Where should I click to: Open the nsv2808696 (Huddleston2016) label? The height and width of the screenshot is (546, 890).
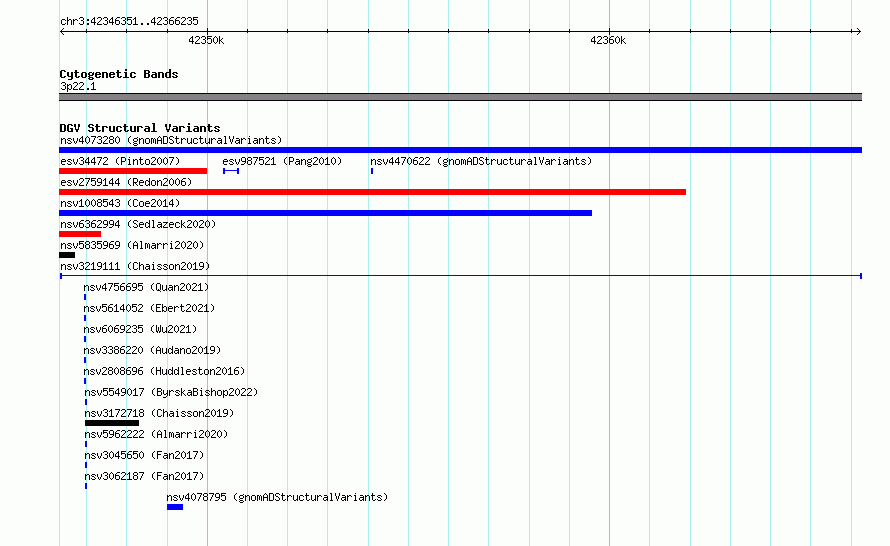pyautogui.click(x=164, y=371)
